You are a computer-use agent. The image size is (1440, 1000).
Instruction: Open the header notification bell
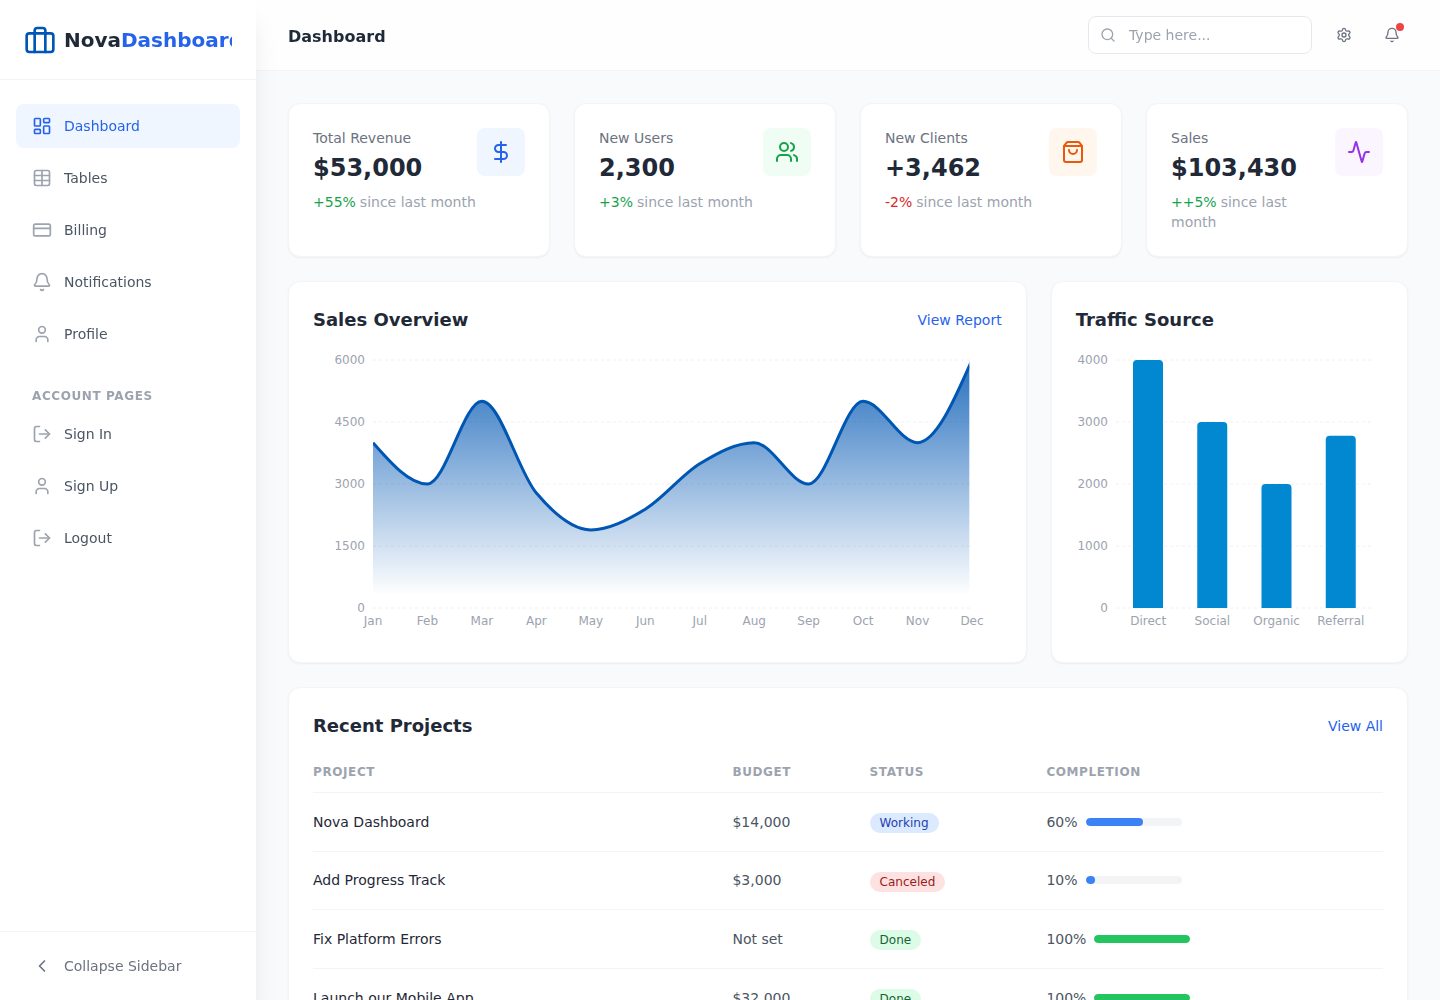tap(1392, 35)
